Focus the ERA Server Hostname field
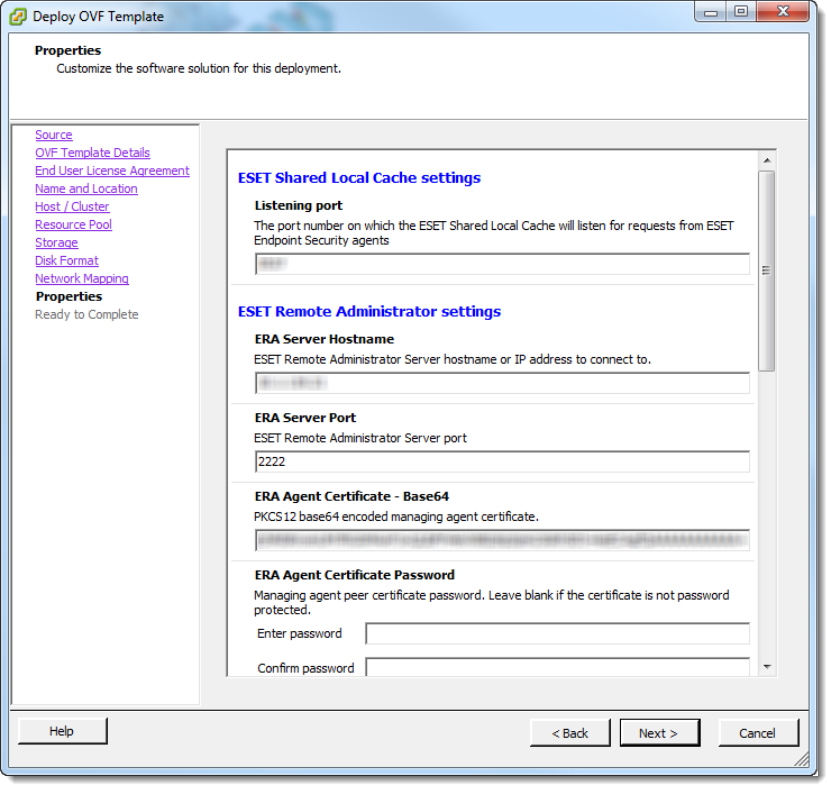 [x=502, y=383]
